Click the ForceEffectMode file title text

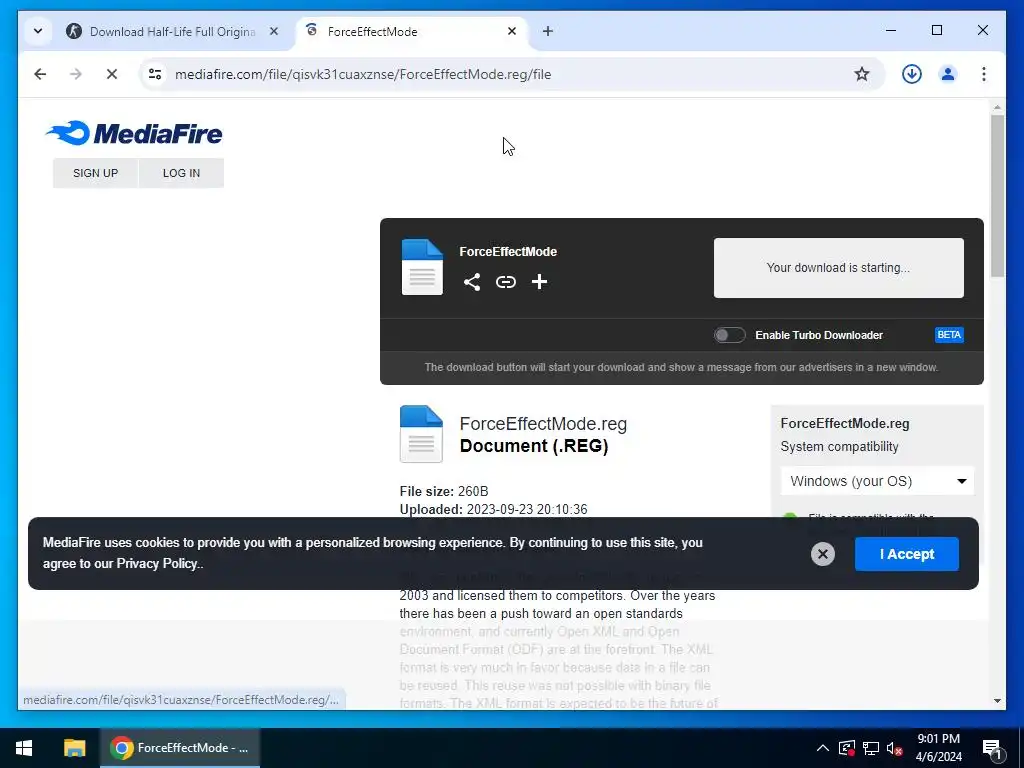coord(508,251)
